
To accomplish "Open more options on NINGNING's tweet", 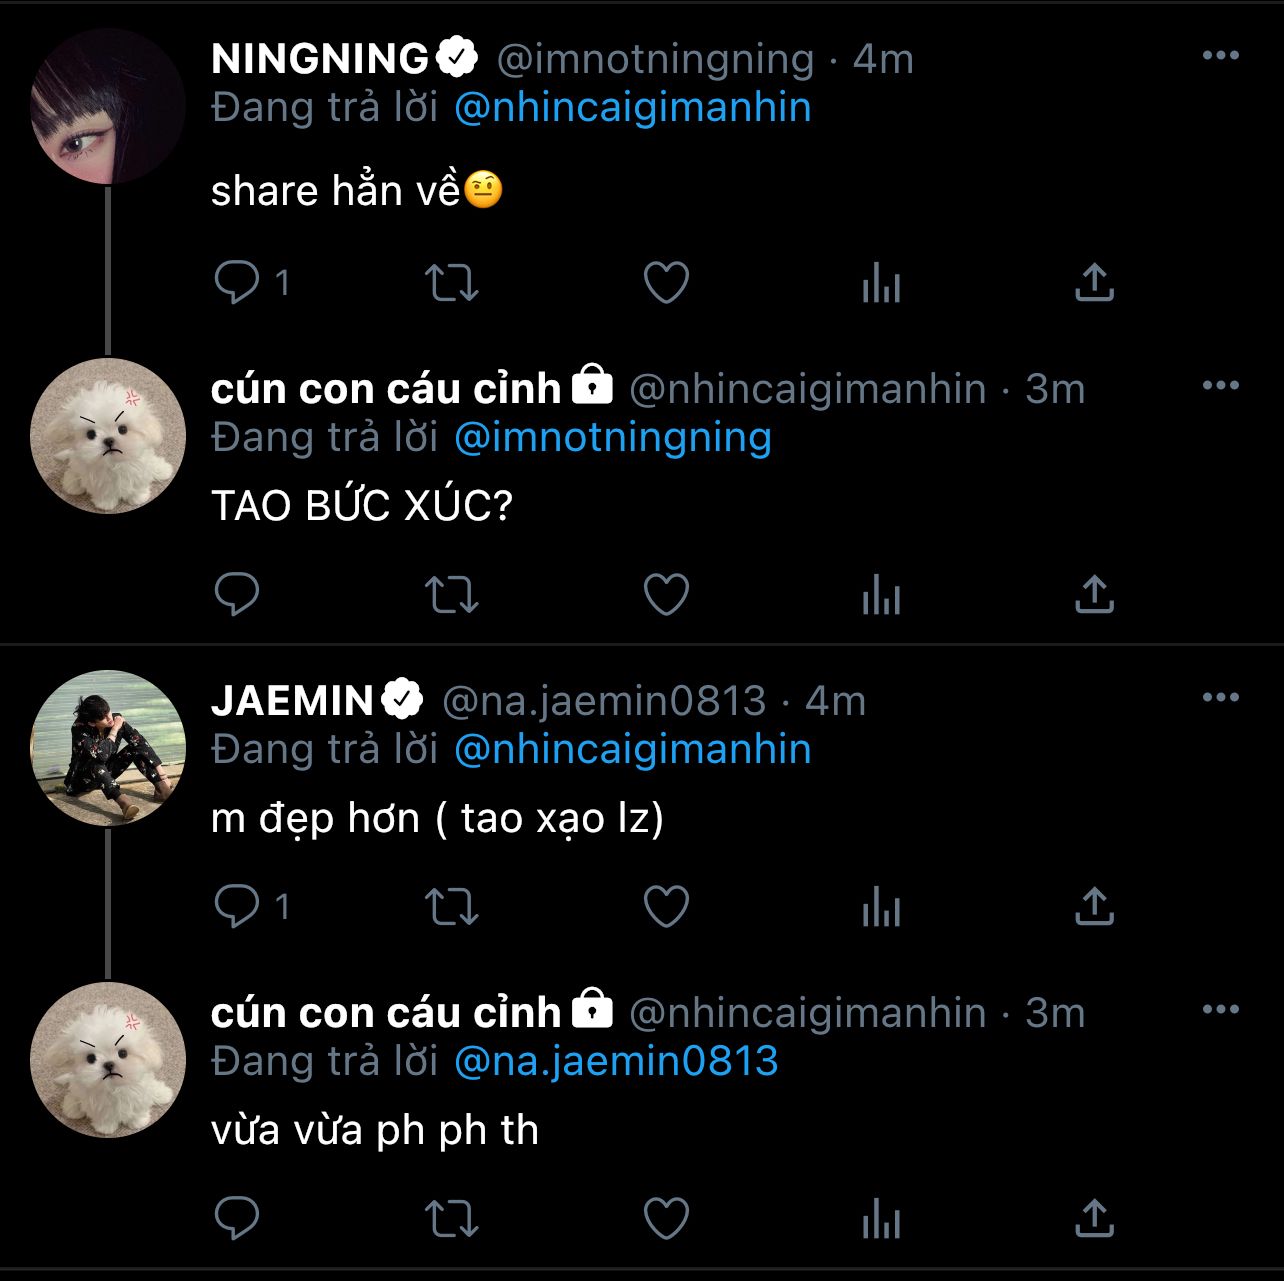I will [1221, 56].
